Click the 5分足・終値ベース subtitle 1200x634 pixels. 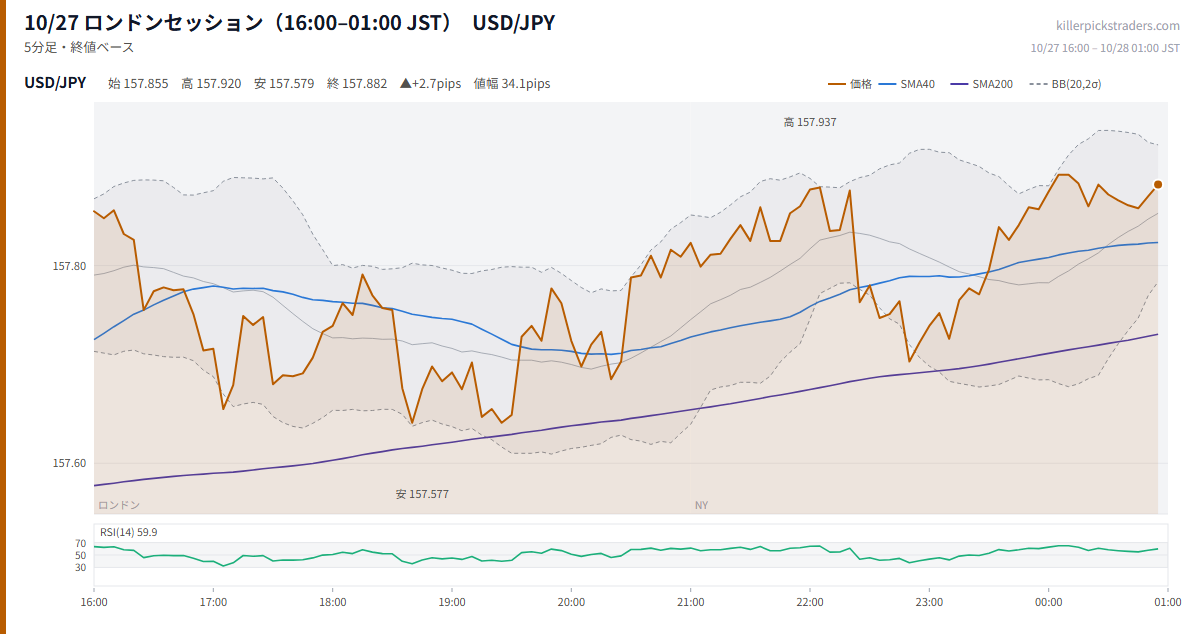(79, 47)
